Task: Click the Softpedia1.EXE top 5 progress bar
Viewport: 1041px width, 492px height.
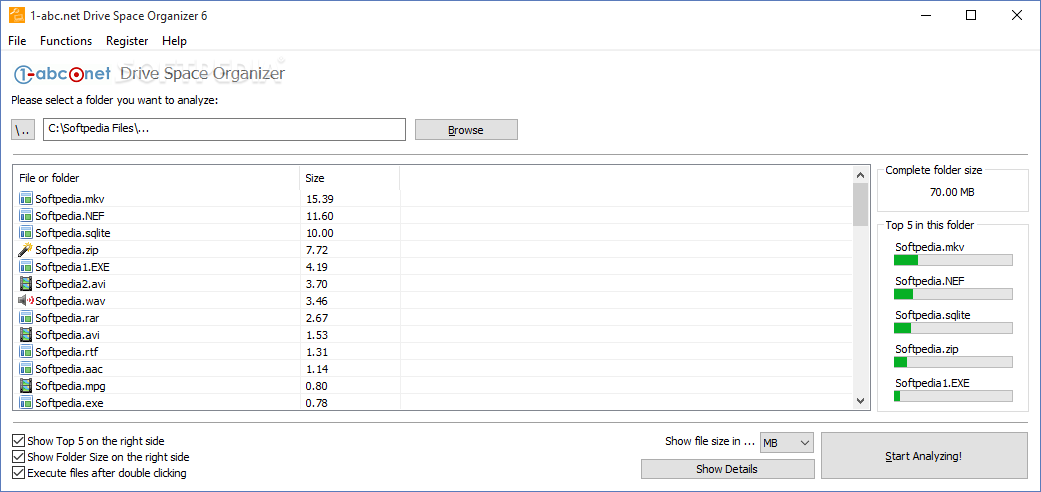Action: click(953, 396)
